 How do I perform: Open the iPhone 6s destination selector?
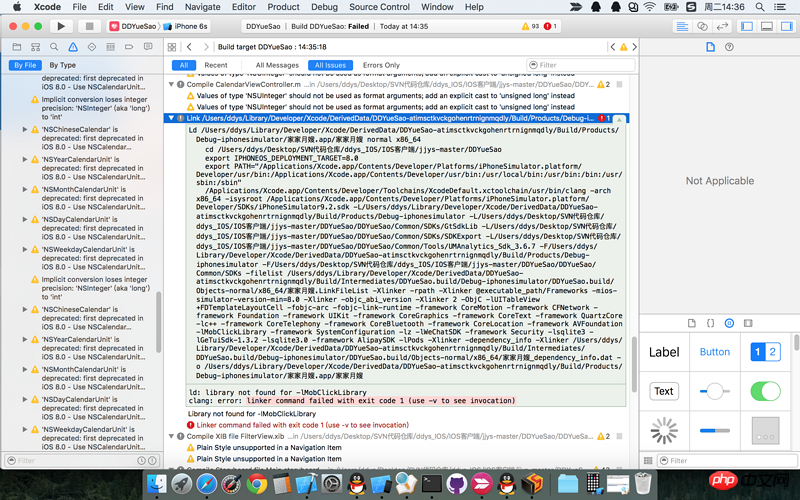(x=186, y=26)
